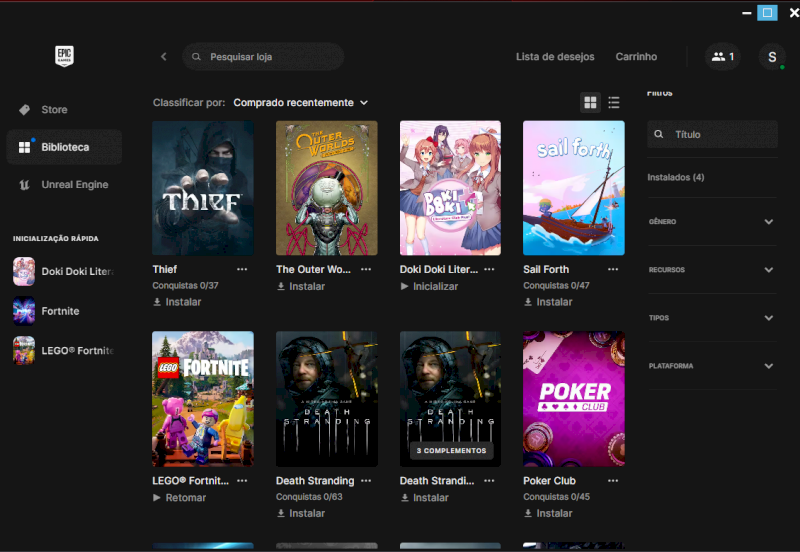Switch to list view
Image resolution: width=800 pixels, height=552 pixels.
coord(614,103)
